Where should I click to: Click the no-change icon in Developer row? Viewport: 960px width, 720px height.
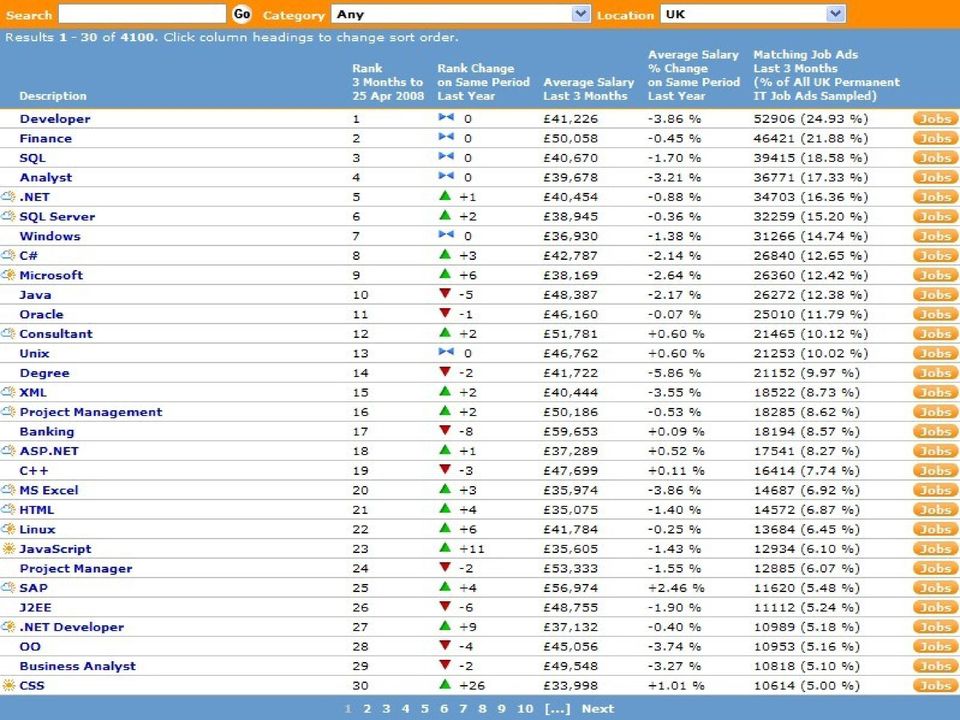446,117
